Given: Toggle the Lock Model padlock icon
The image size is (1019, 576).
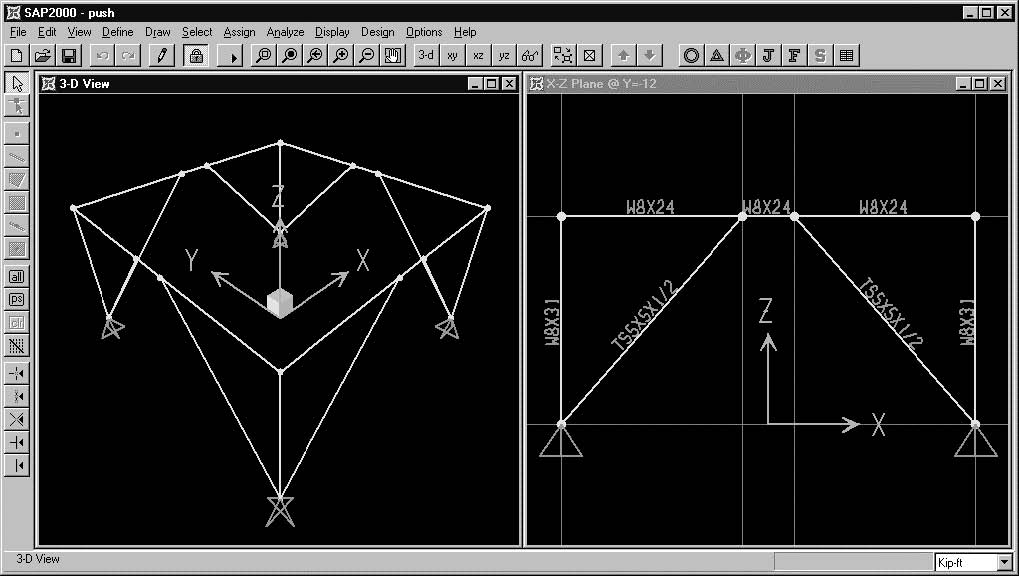Looking at the screenshot, I should click(196, 56).
